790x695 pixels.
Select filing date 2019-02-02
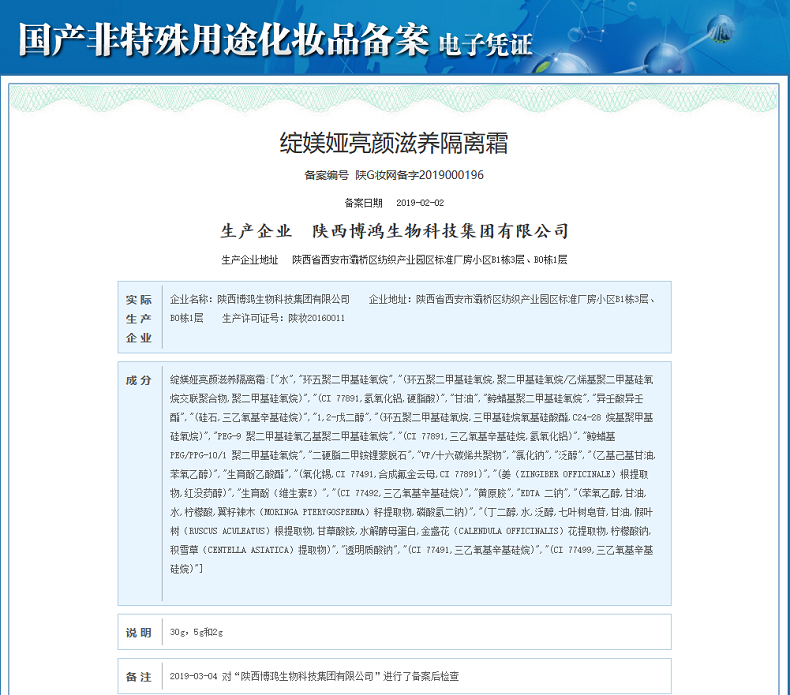420,203
